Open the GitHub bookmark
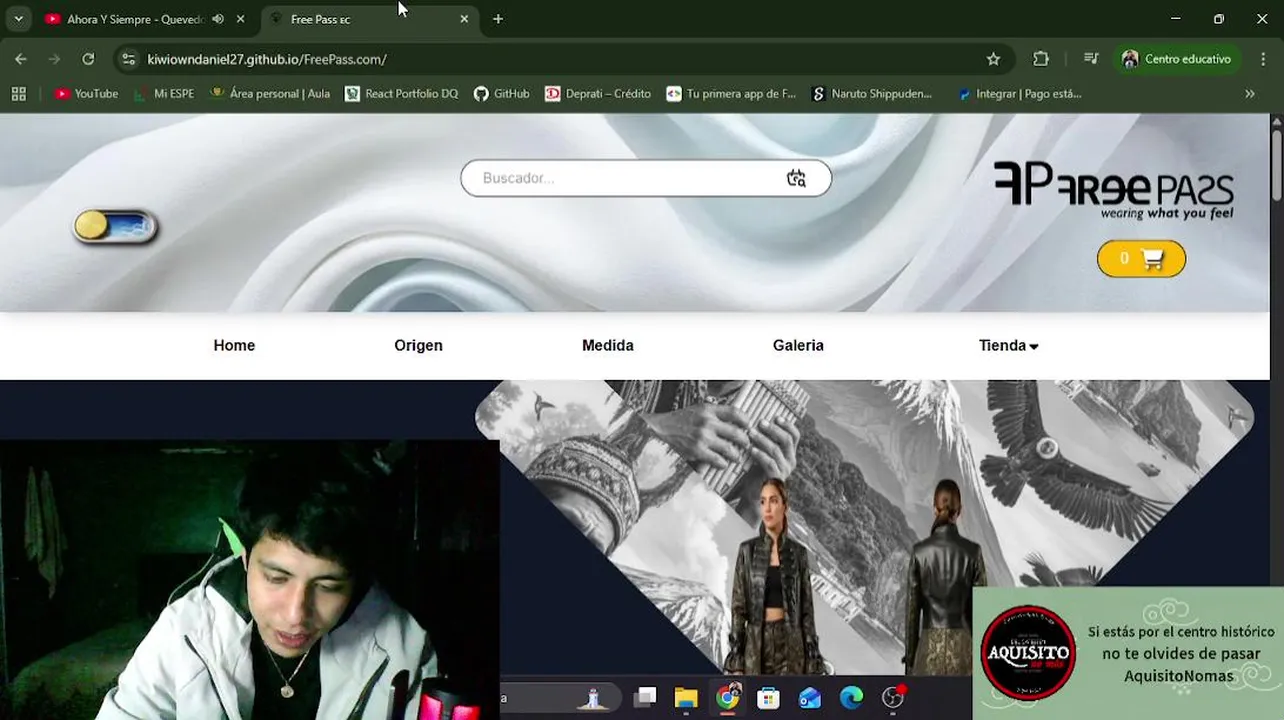The width and height of the screenshot is (1284, 720). pyautogui.click(x=502, y=94)
